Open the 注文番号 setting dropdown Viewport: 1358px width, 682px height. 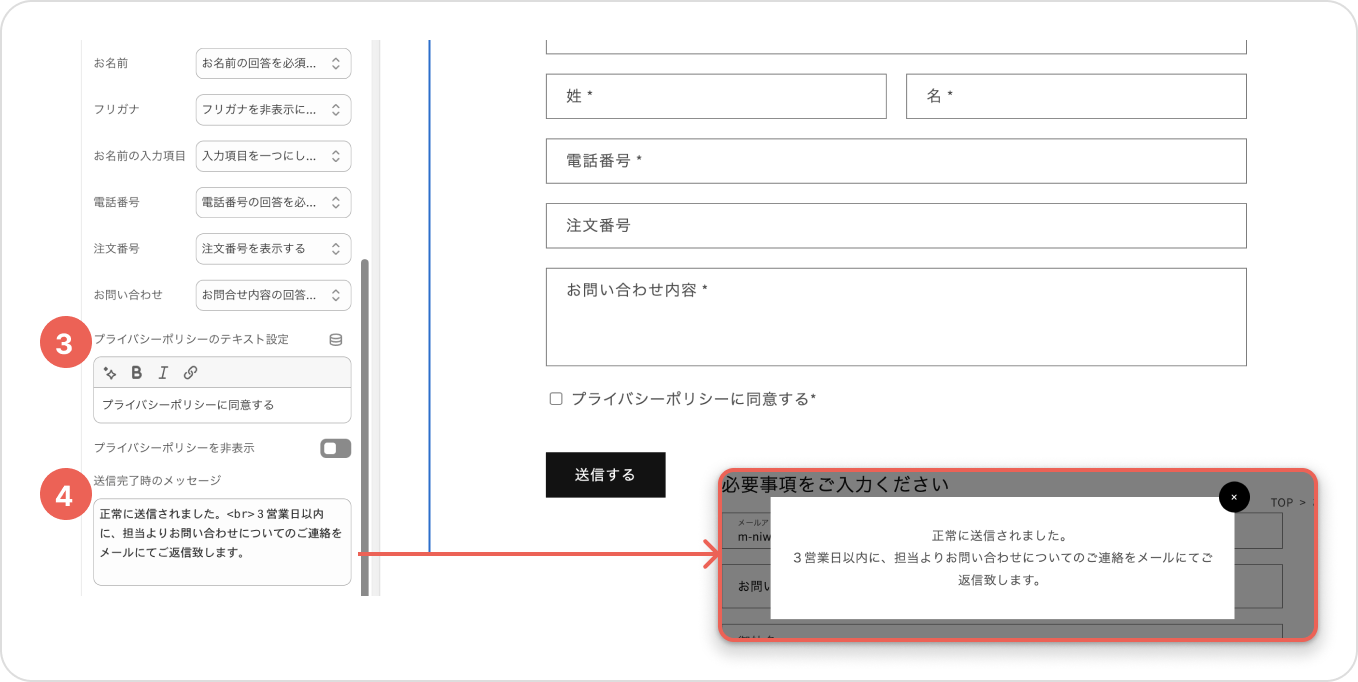pyautogui.click(x=274, y=248)
